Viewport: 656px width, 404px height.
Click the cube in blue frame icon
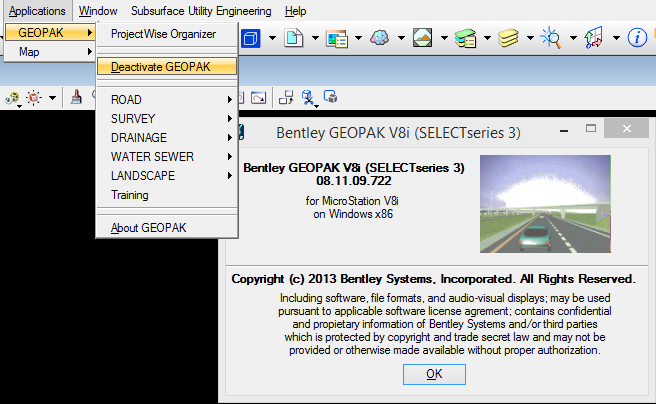(331, 97)
